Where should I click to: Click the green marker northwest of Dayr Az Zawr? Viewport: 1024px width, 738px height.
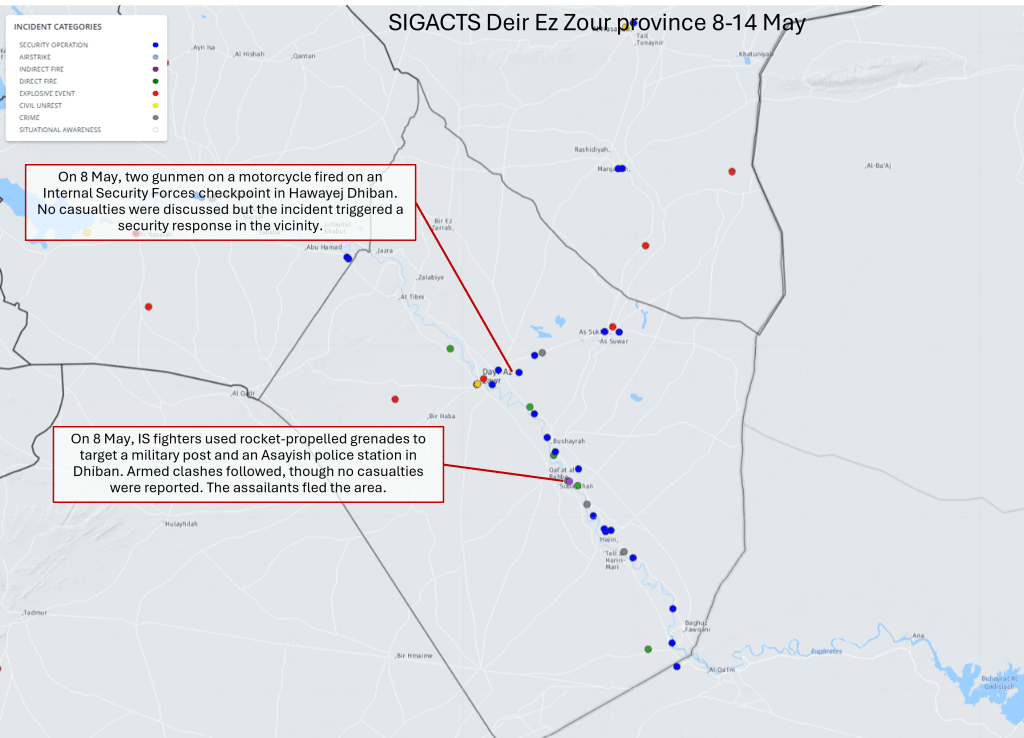tap(450, 349)
